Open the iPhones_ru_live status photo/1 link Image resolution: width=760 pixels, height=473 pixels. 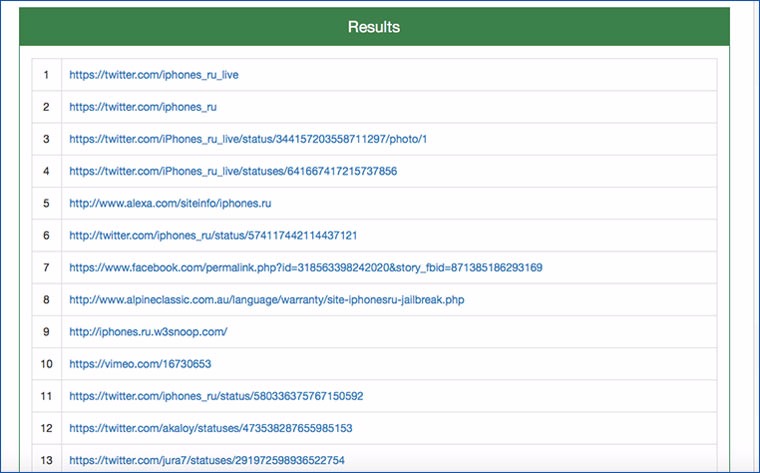click(248, 139)
